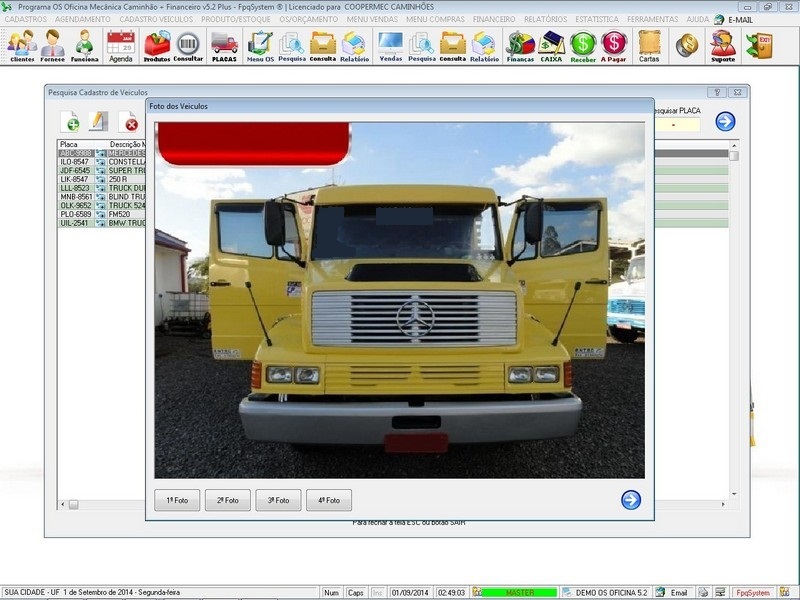This screenshot has height=600, width=800.
Task: Open the Vendas monitor icon
Action: click(x=391, y=46)
